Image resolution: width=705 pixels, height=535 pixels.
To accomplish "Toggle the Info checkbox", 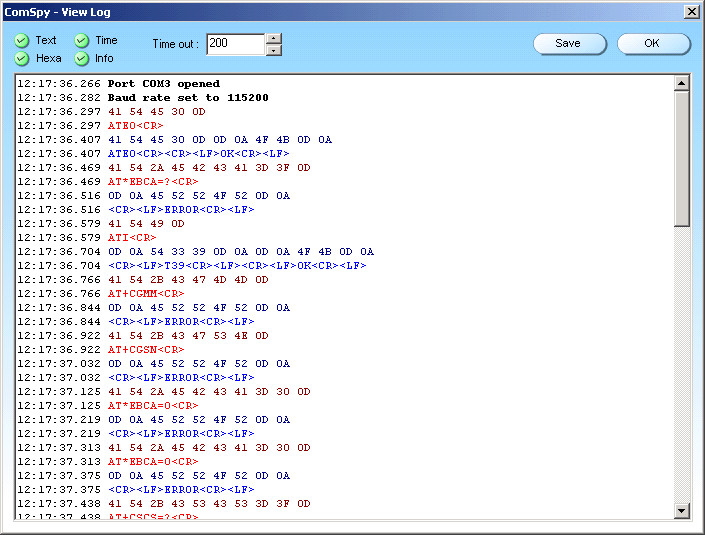I will [x=81, y=58].
